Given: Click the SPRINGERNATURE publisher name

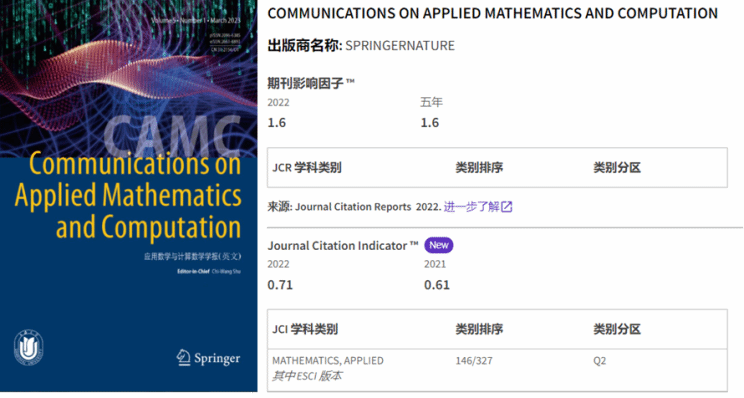Looking at the screenshot, I should click(400, 46).
